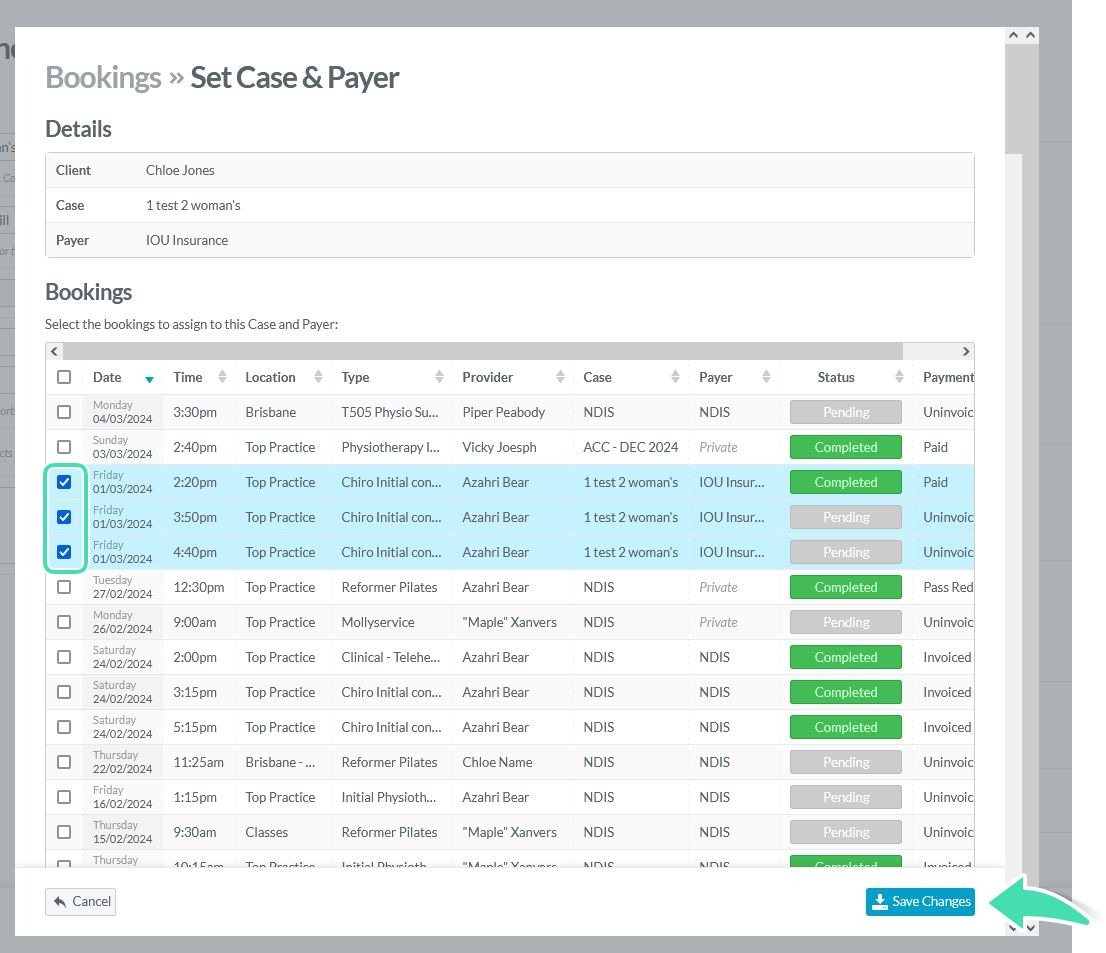Screen dimensions: 1106x953
Task: Click Completed status on 2:20pm Friday row
Action: pyautogui.click(x=846, y=482)
